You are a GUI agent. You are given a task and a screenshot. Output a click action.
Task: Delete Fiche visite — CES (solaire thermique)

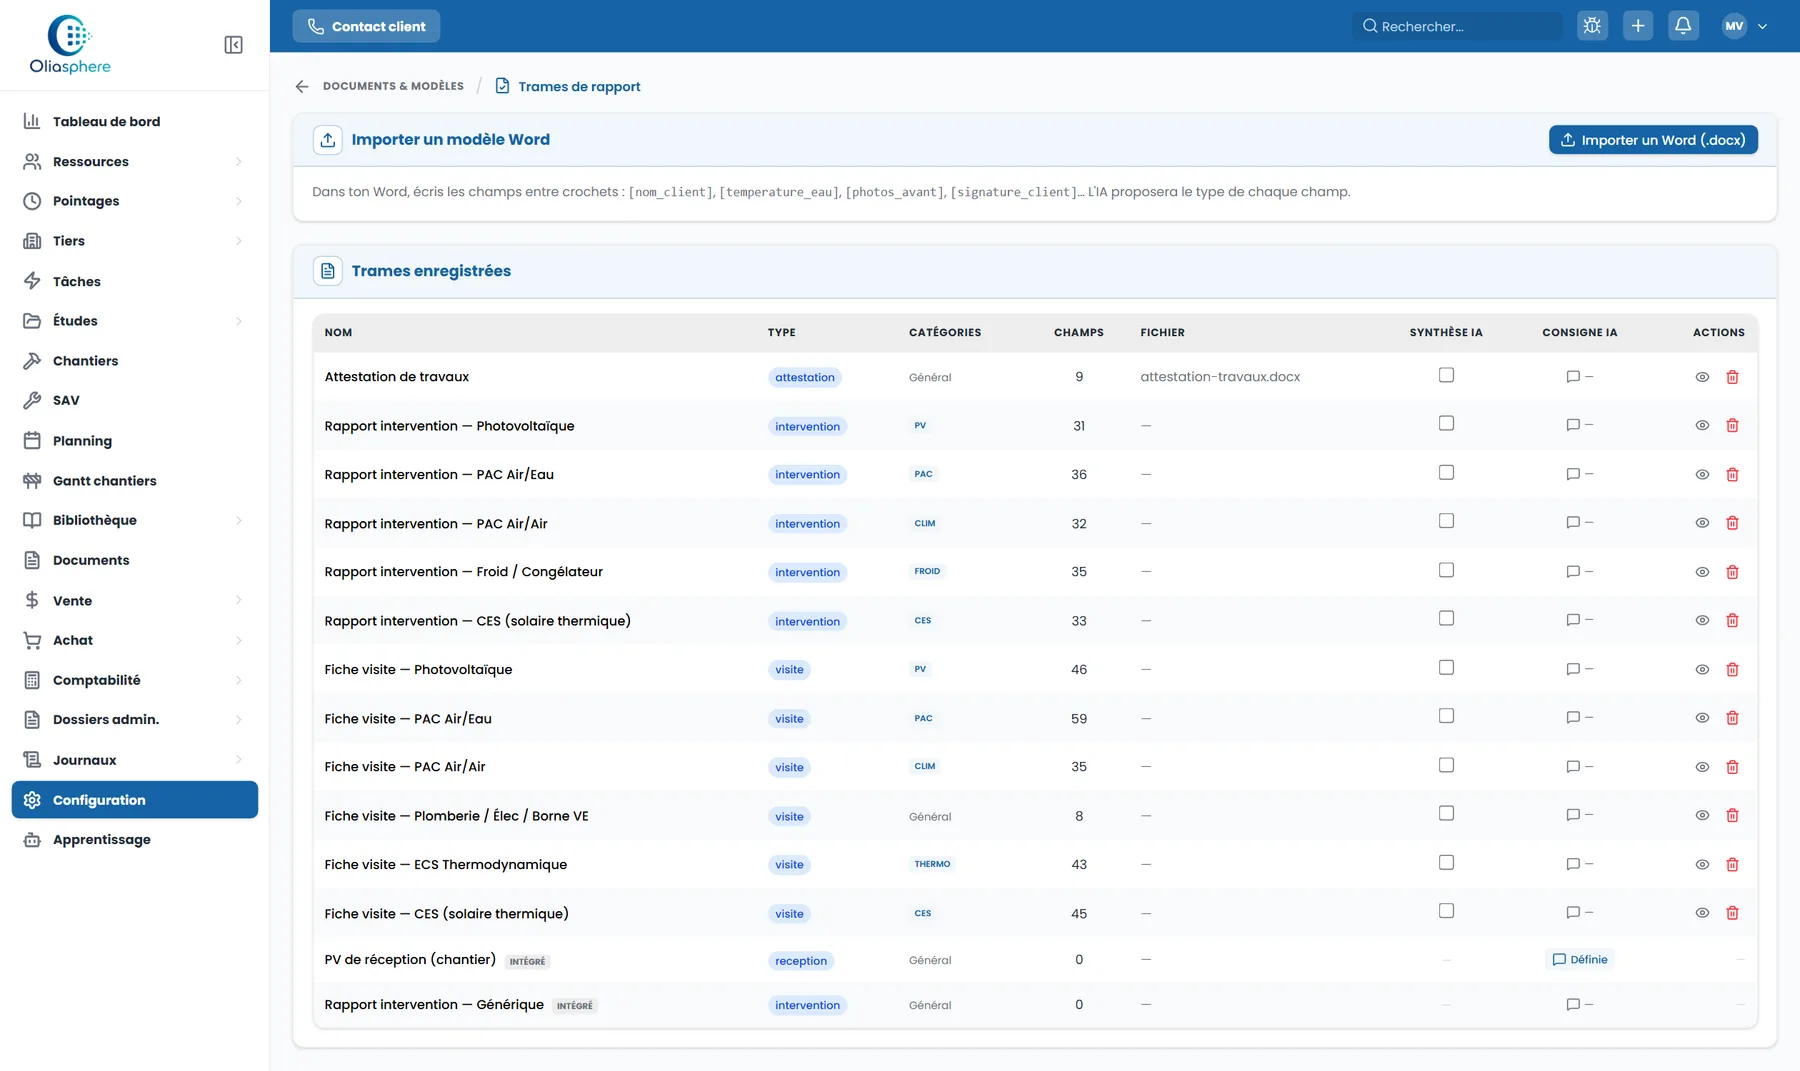[1732, 913]
